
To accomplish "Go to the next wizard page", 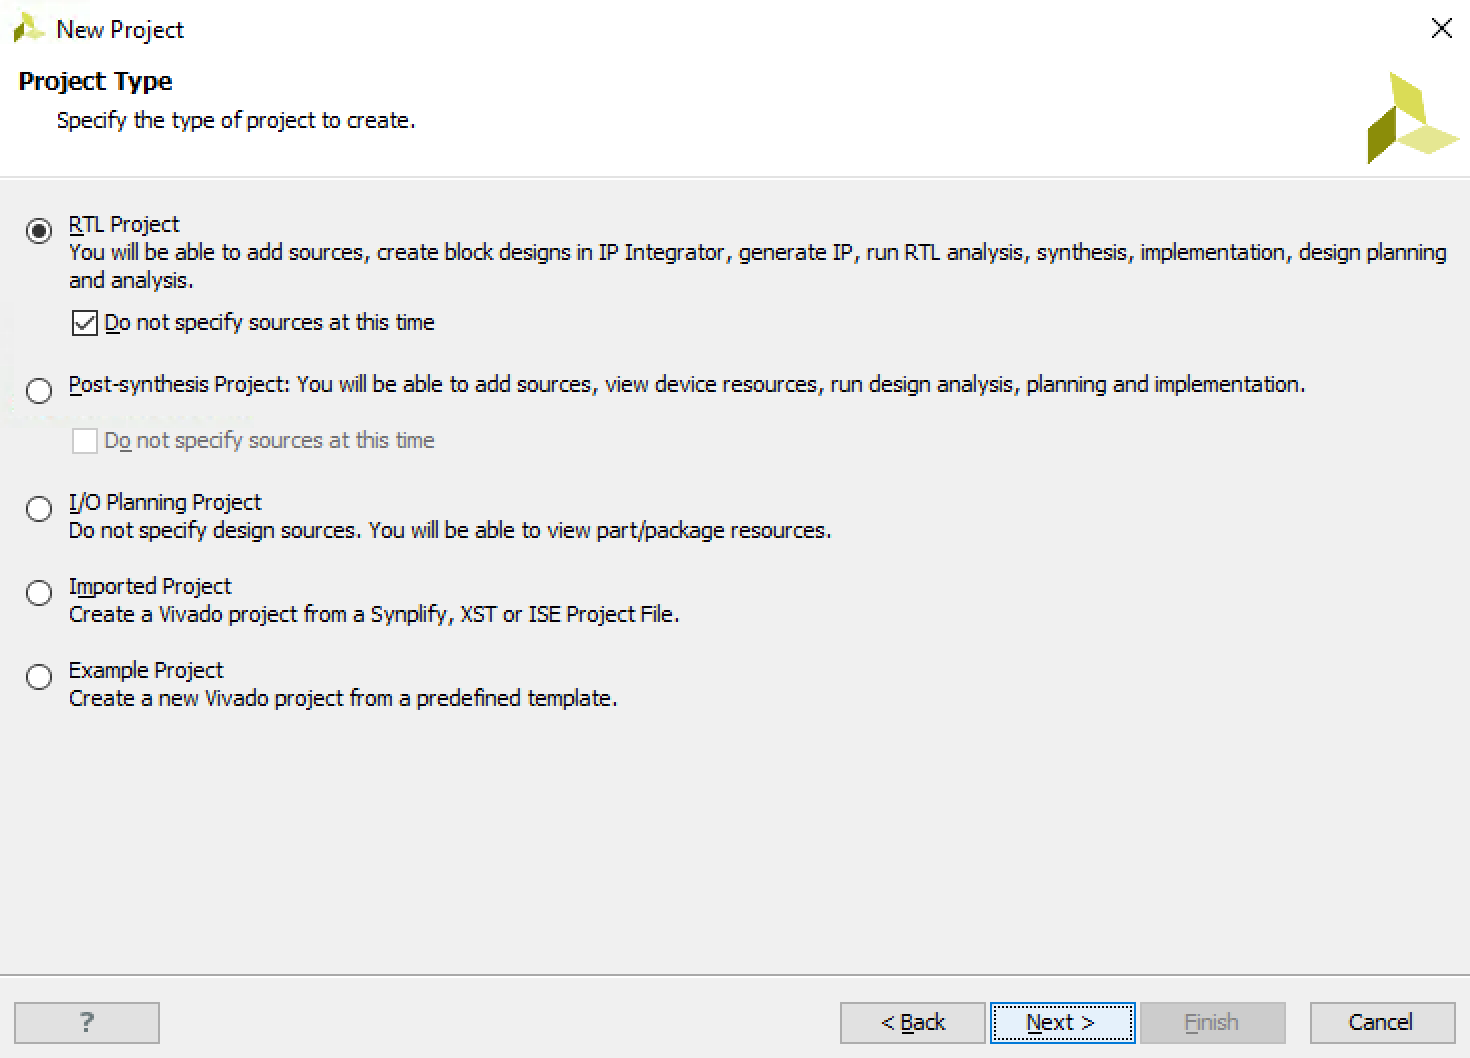I will pos(1062,1022).
